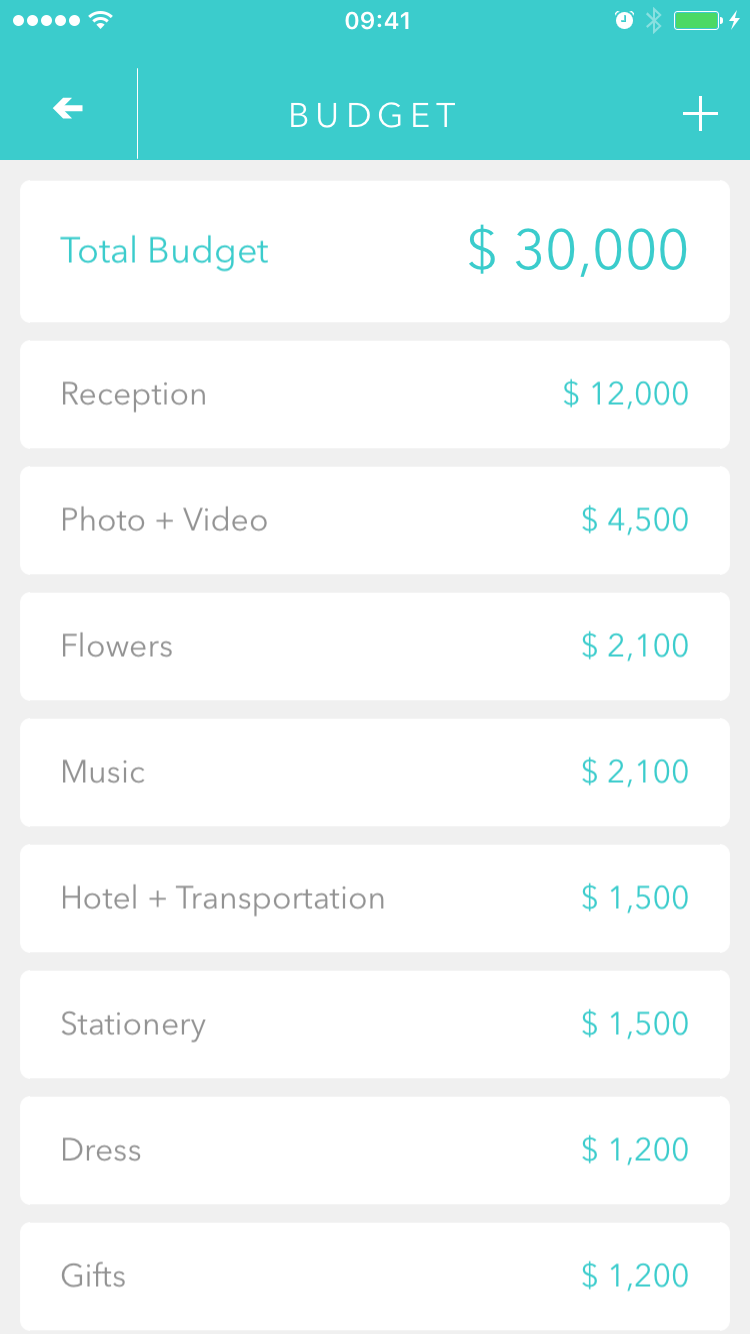Tap the plus icon to add item

700,114
